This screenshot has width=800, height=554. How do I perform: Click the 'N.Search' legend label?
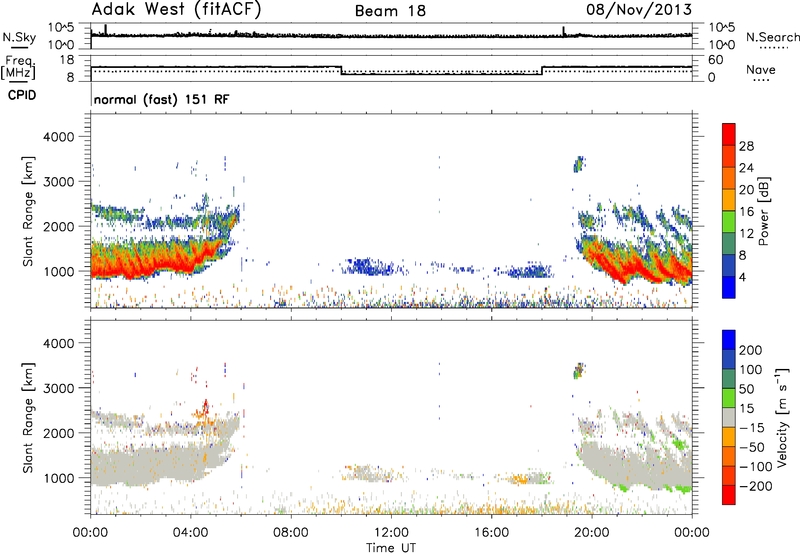(772, 37)
